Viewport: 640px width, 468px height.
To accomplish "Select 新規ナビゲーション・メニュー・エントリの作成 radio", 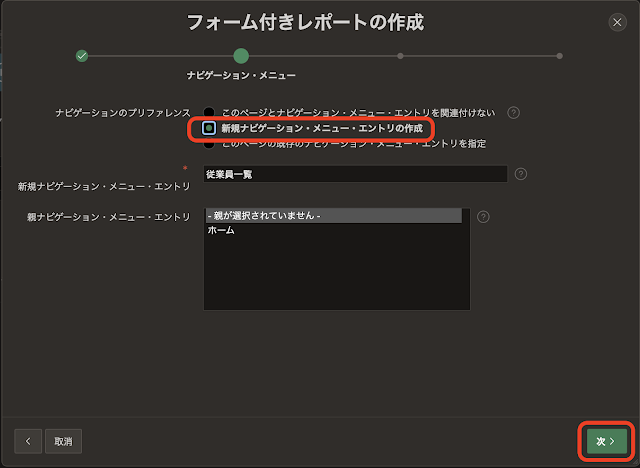I will tap(209, 128).
